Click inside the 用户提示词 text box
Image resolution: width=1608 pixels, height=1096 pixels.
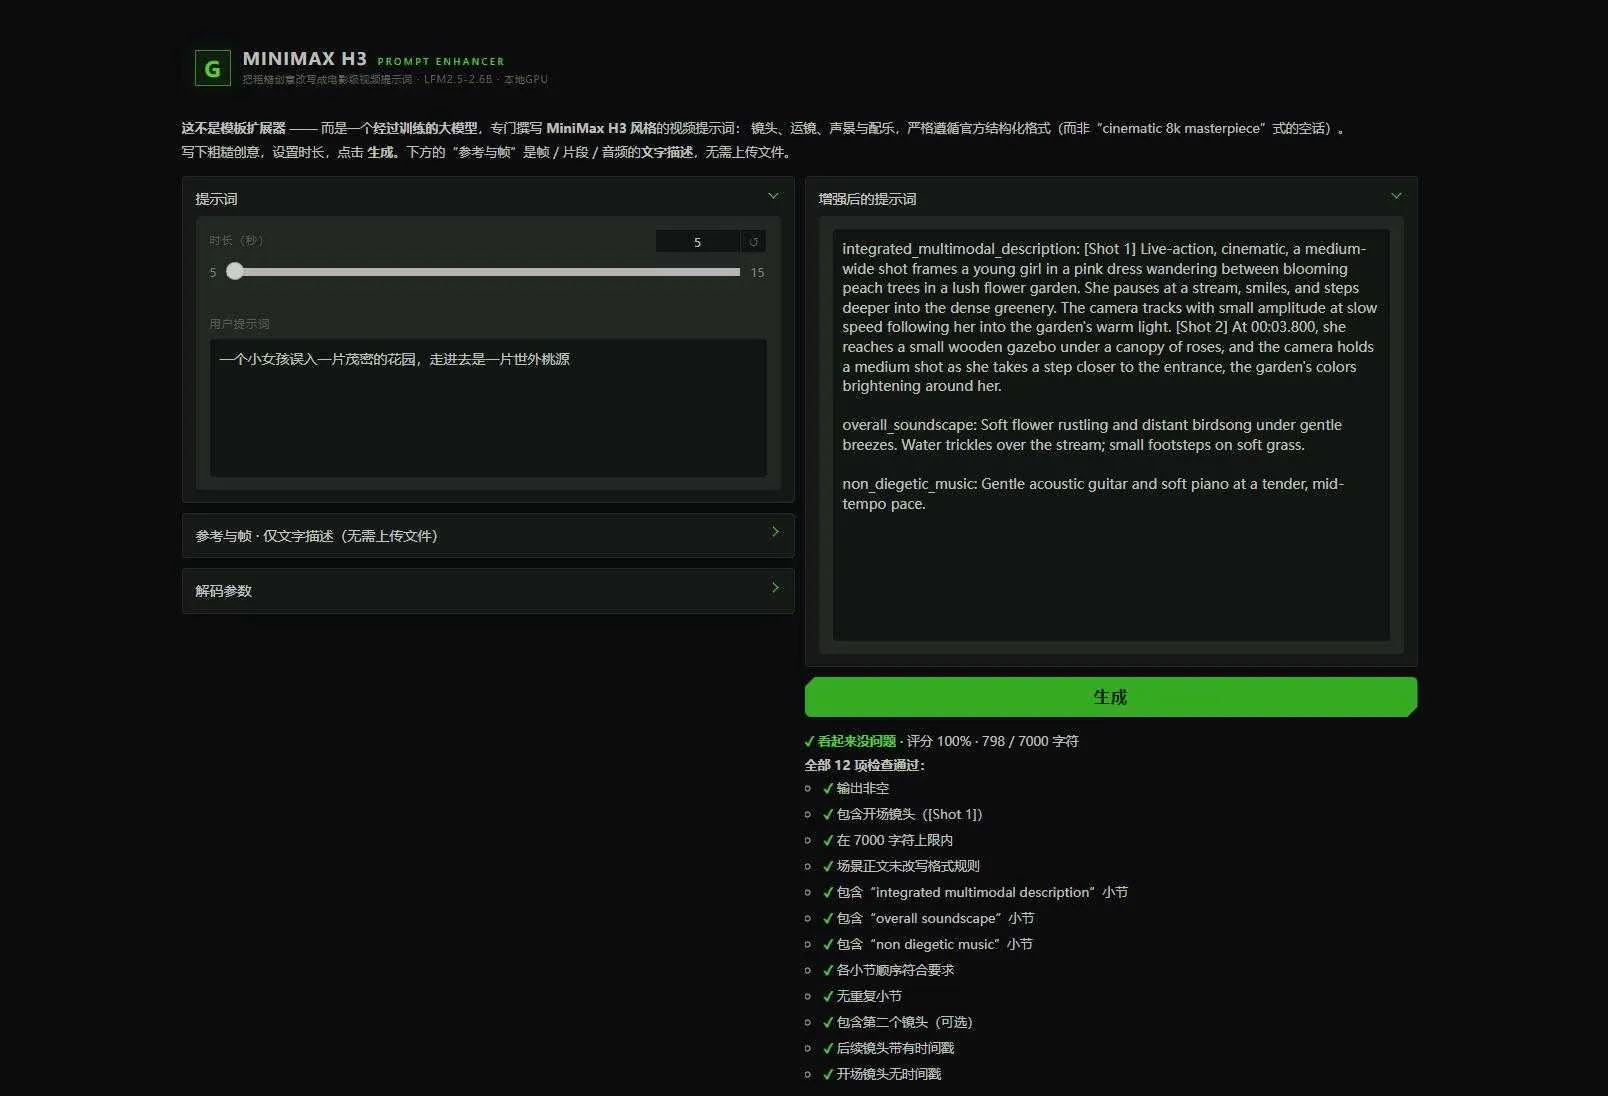point(488,408)
